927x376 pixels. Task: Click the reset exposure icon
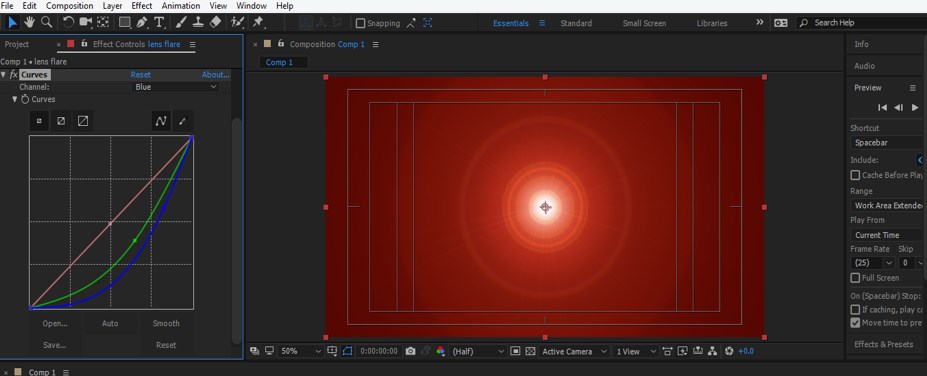pos(728,351)
